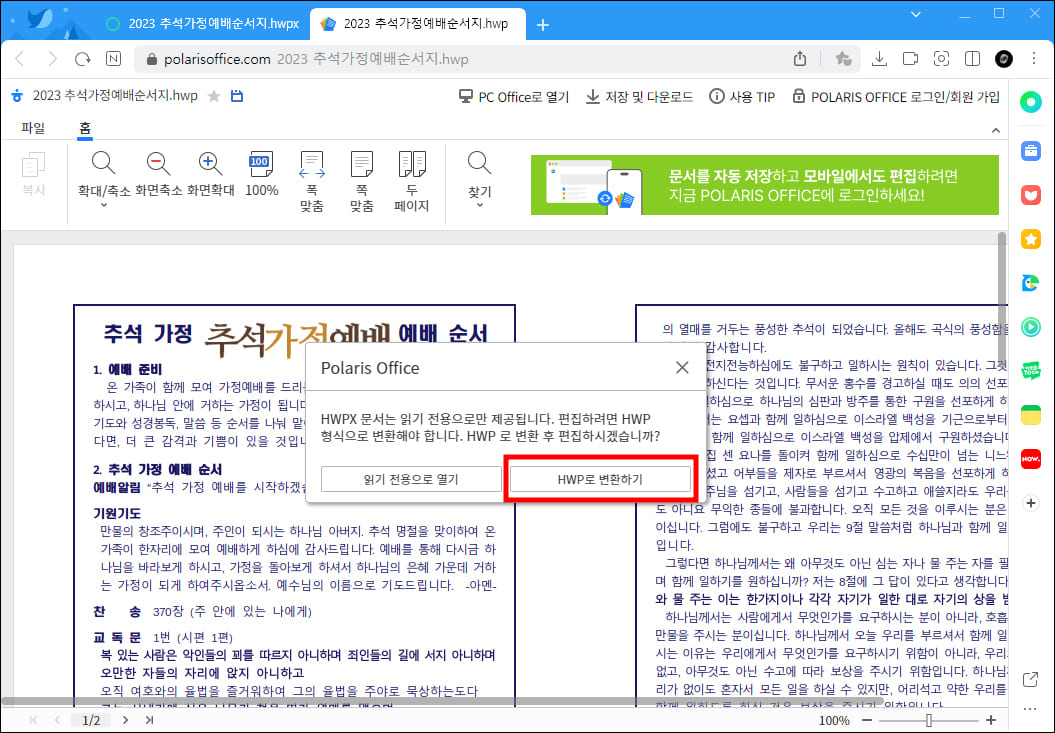Open the yellow star sidebar icon
The height and width of the screenshot is (733, 1055).
tap(1031, 239)
